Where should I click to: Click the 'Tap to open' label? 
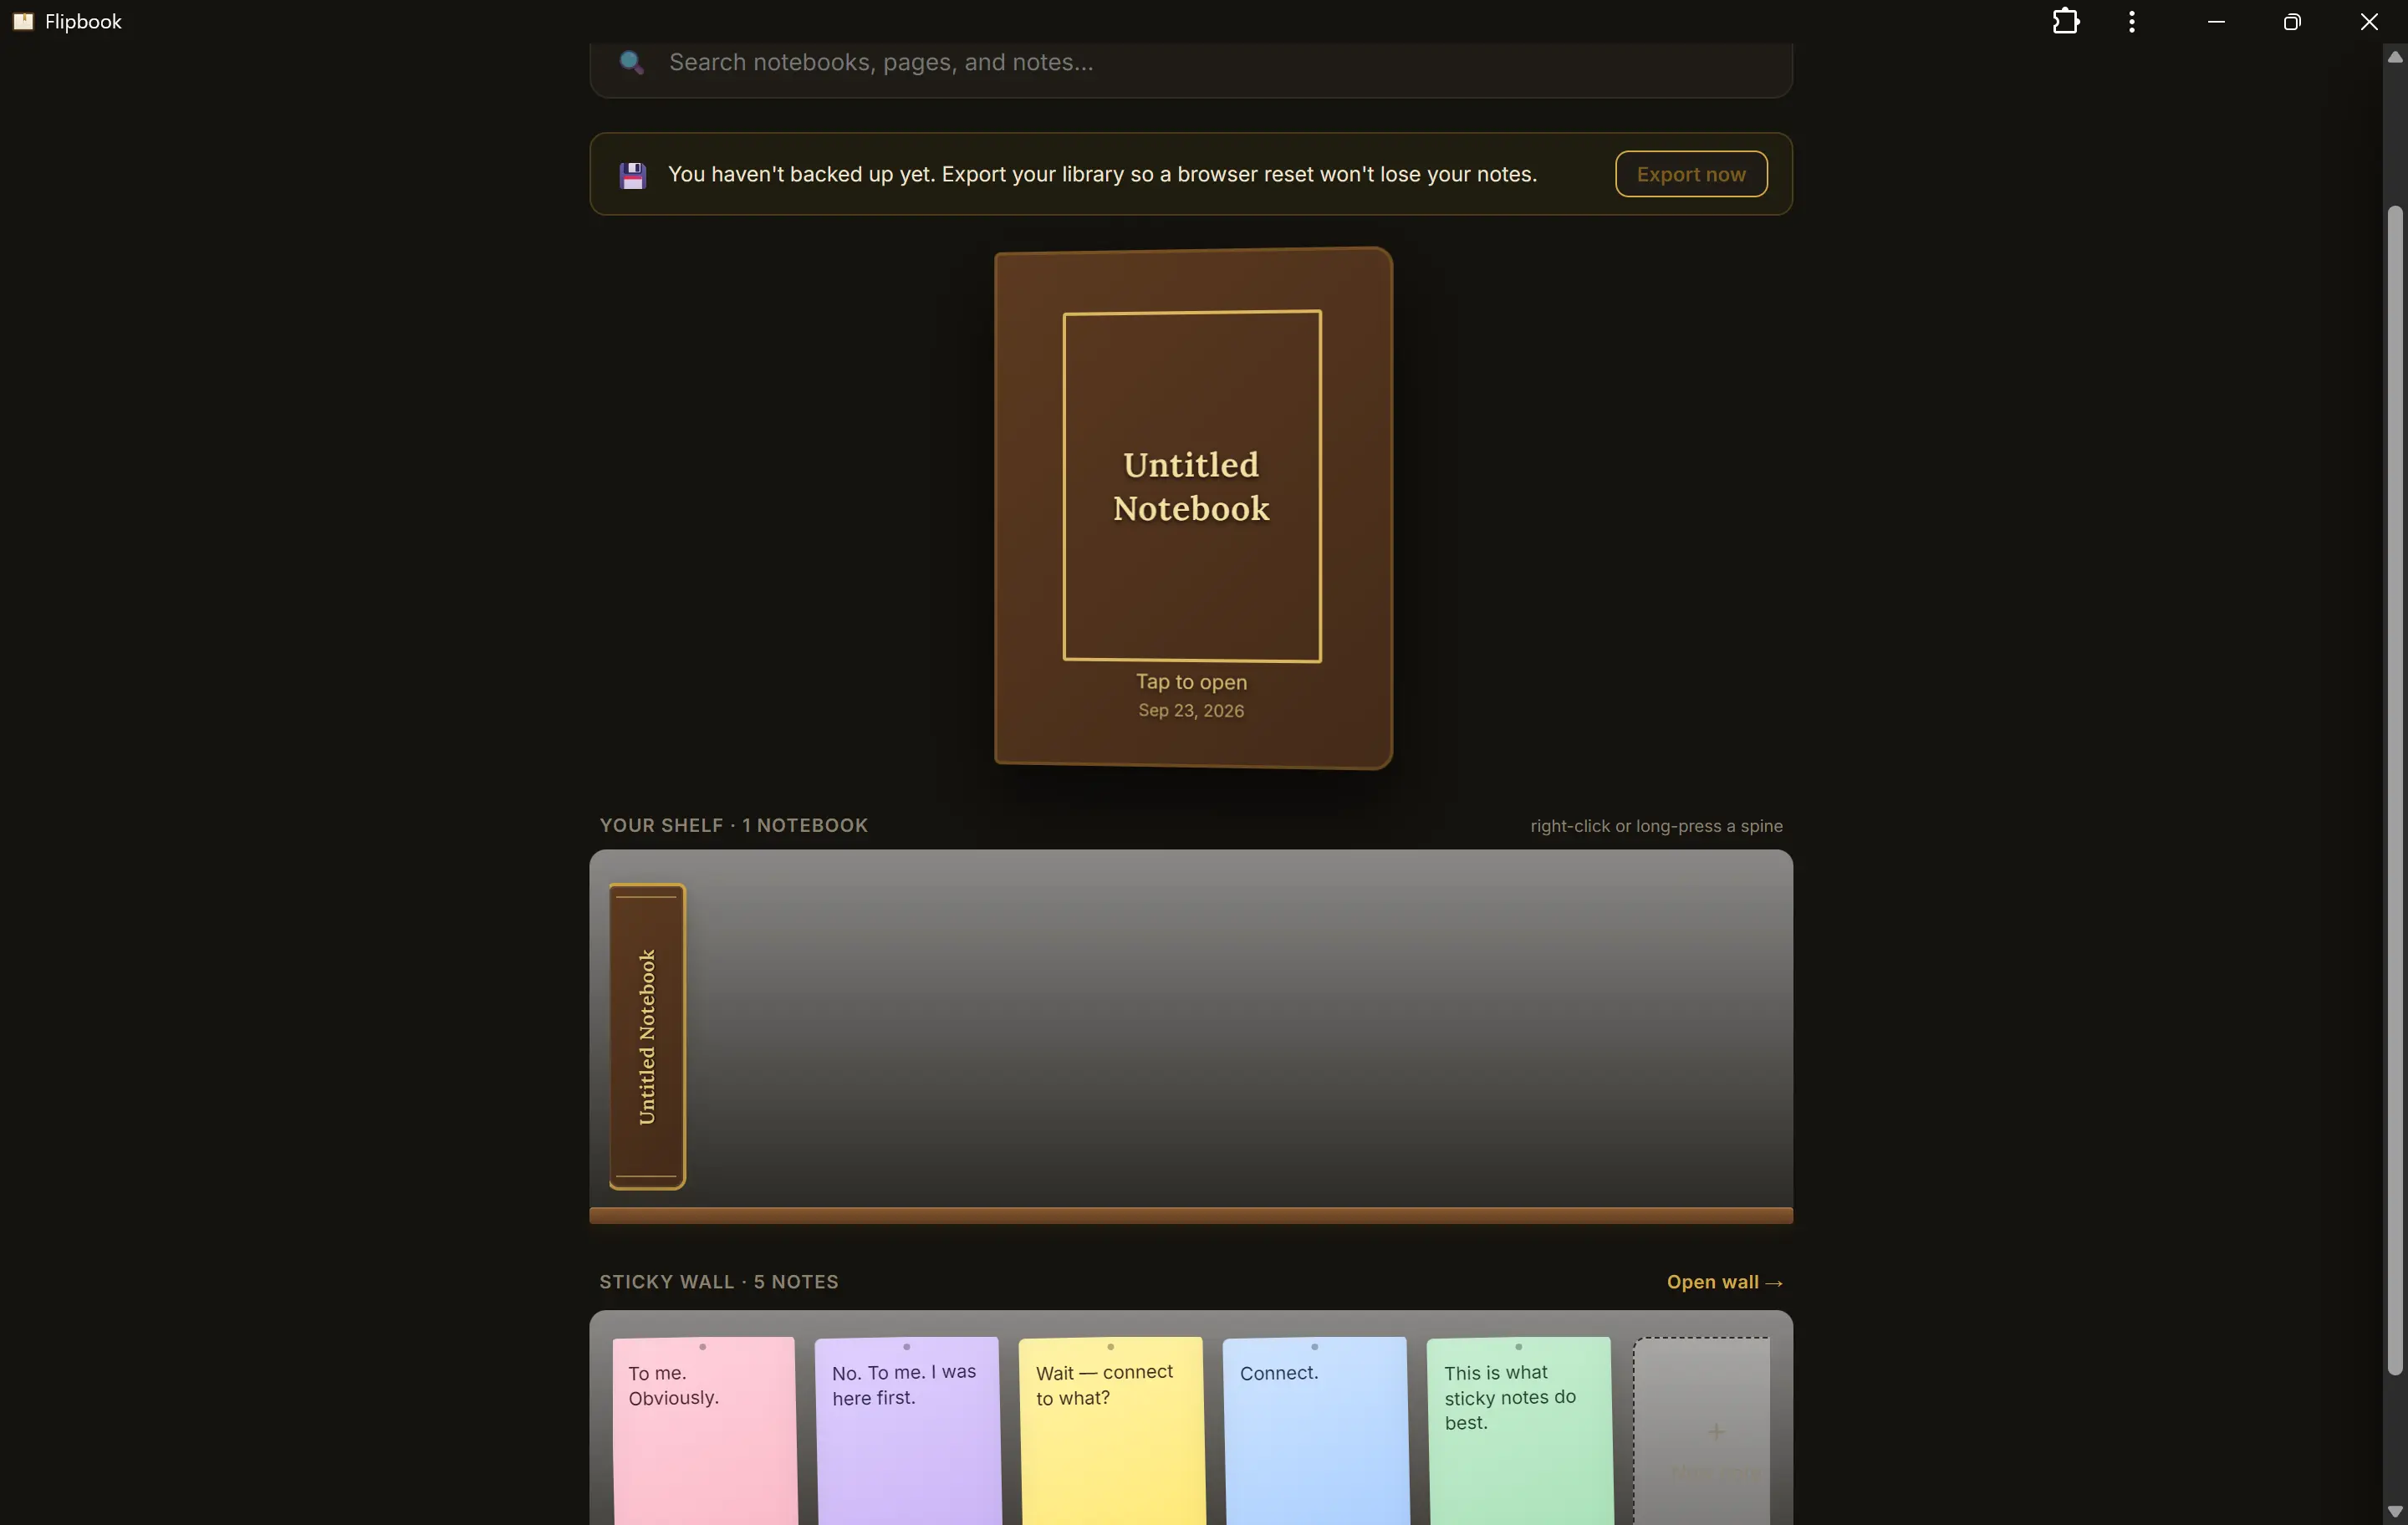pyautogui.click(x=1191, y=682)
